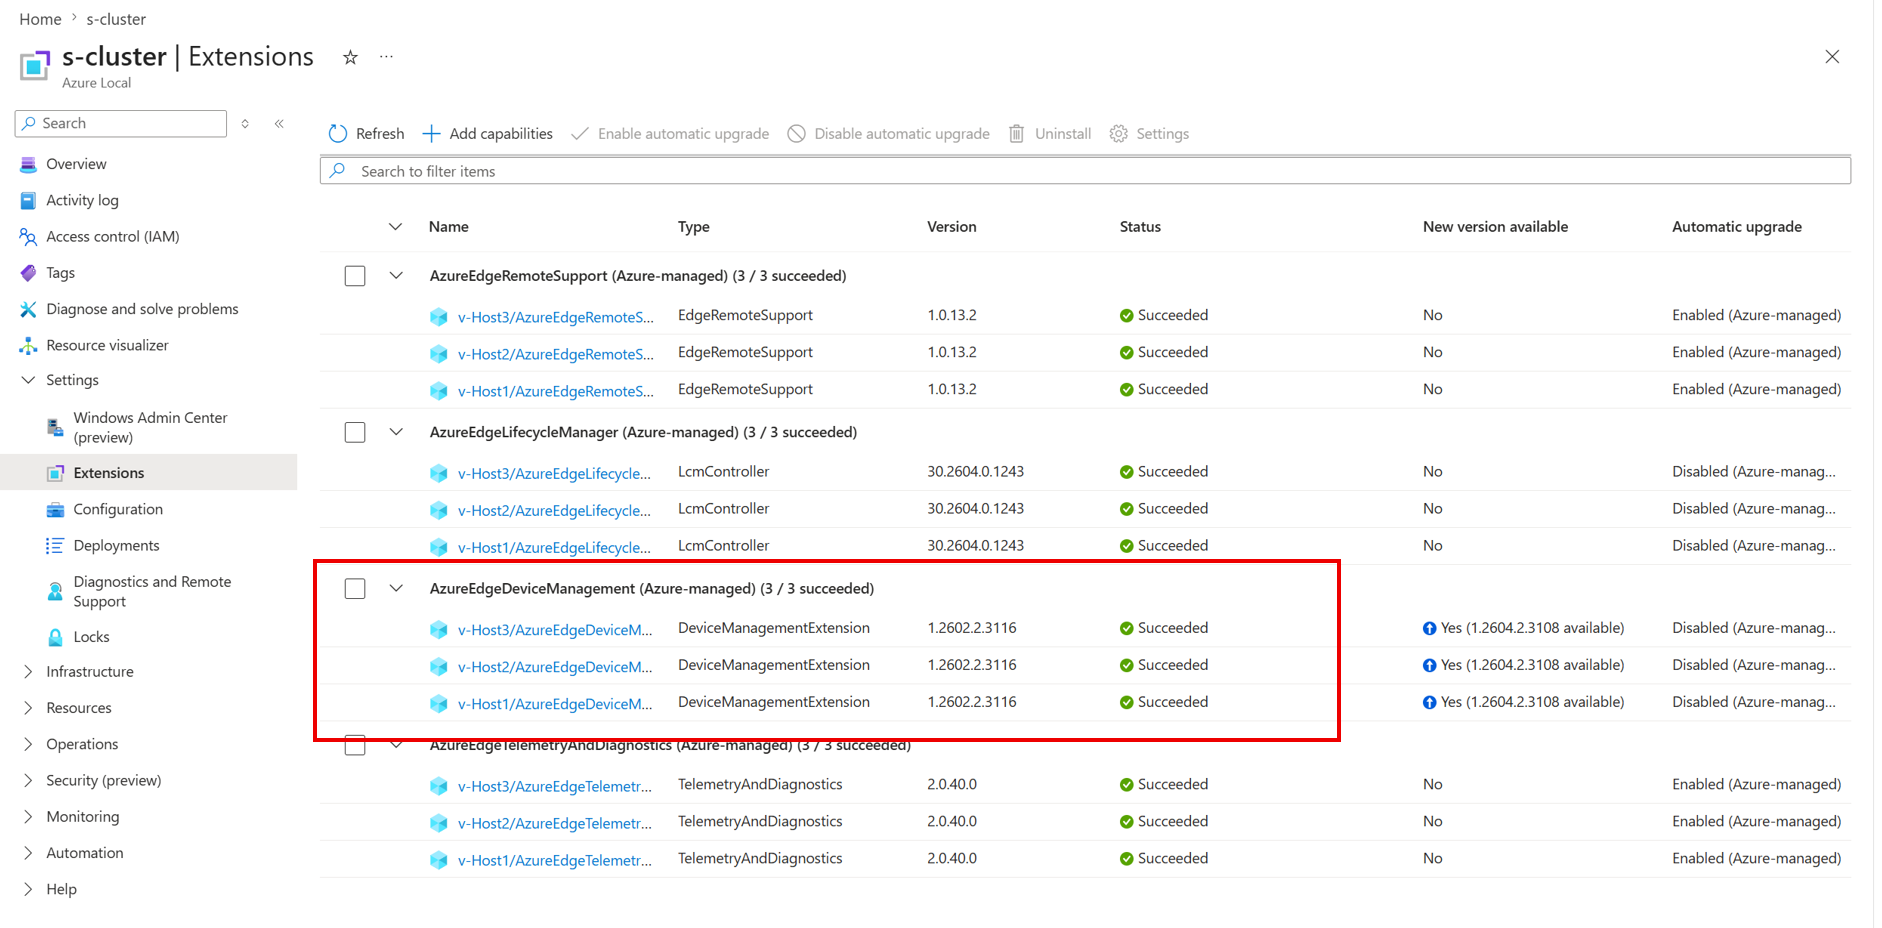Focus the sidebar Search box
This screenshot has height=928, width=1882.
coord(121,123)
